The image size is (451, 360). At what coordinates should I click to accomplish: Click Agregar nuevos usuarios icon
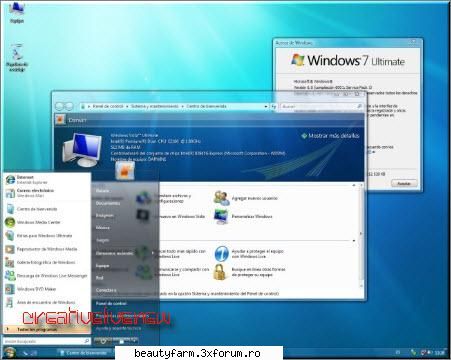click(x=221, y=198)
